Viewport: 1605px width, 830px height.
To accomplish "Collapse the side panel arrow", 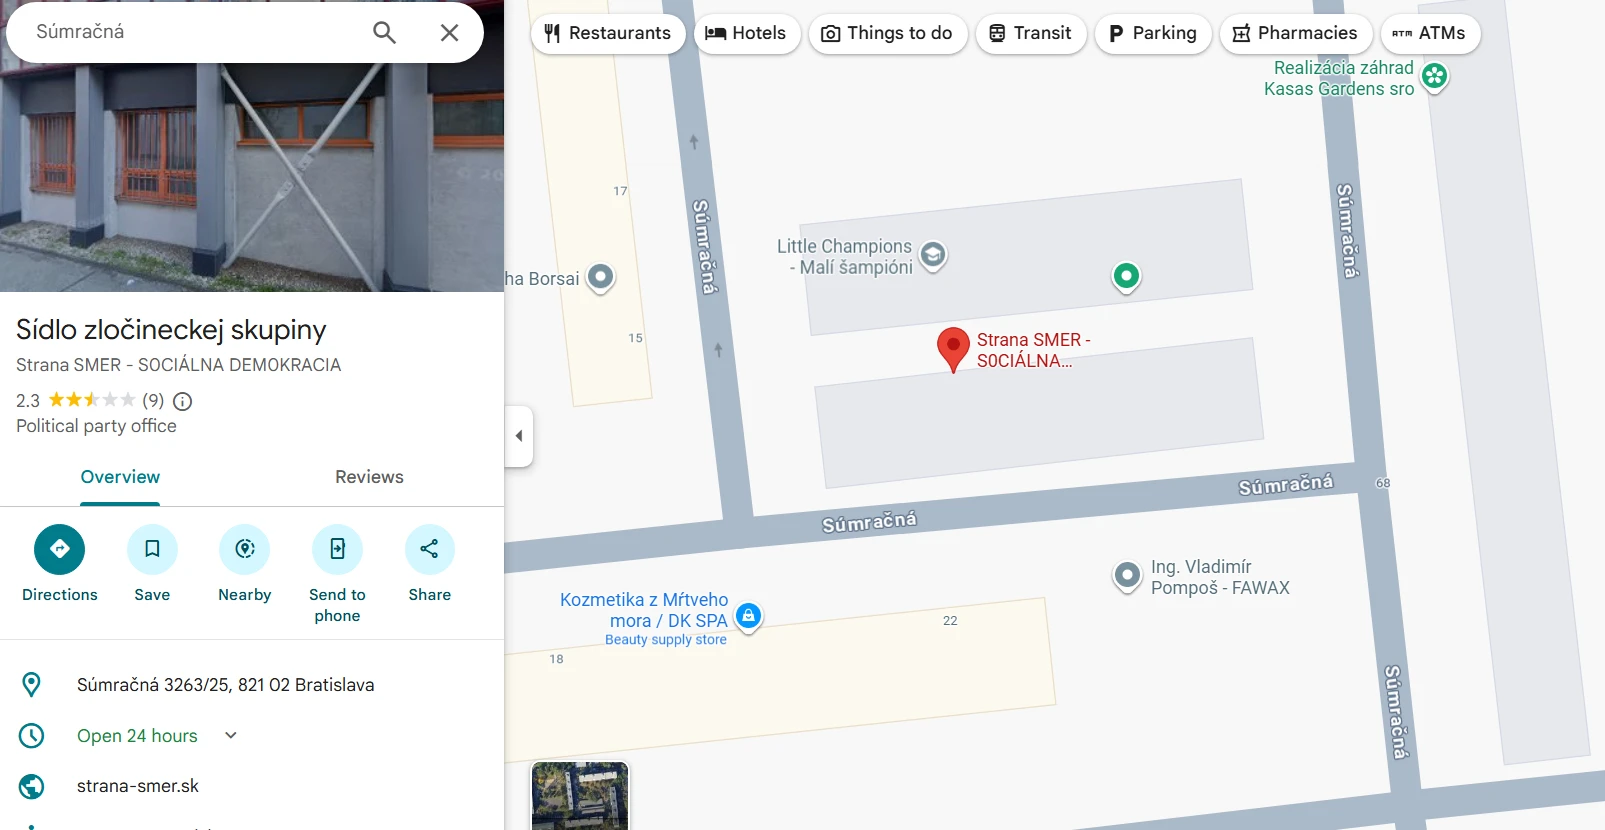I will 519,436.
